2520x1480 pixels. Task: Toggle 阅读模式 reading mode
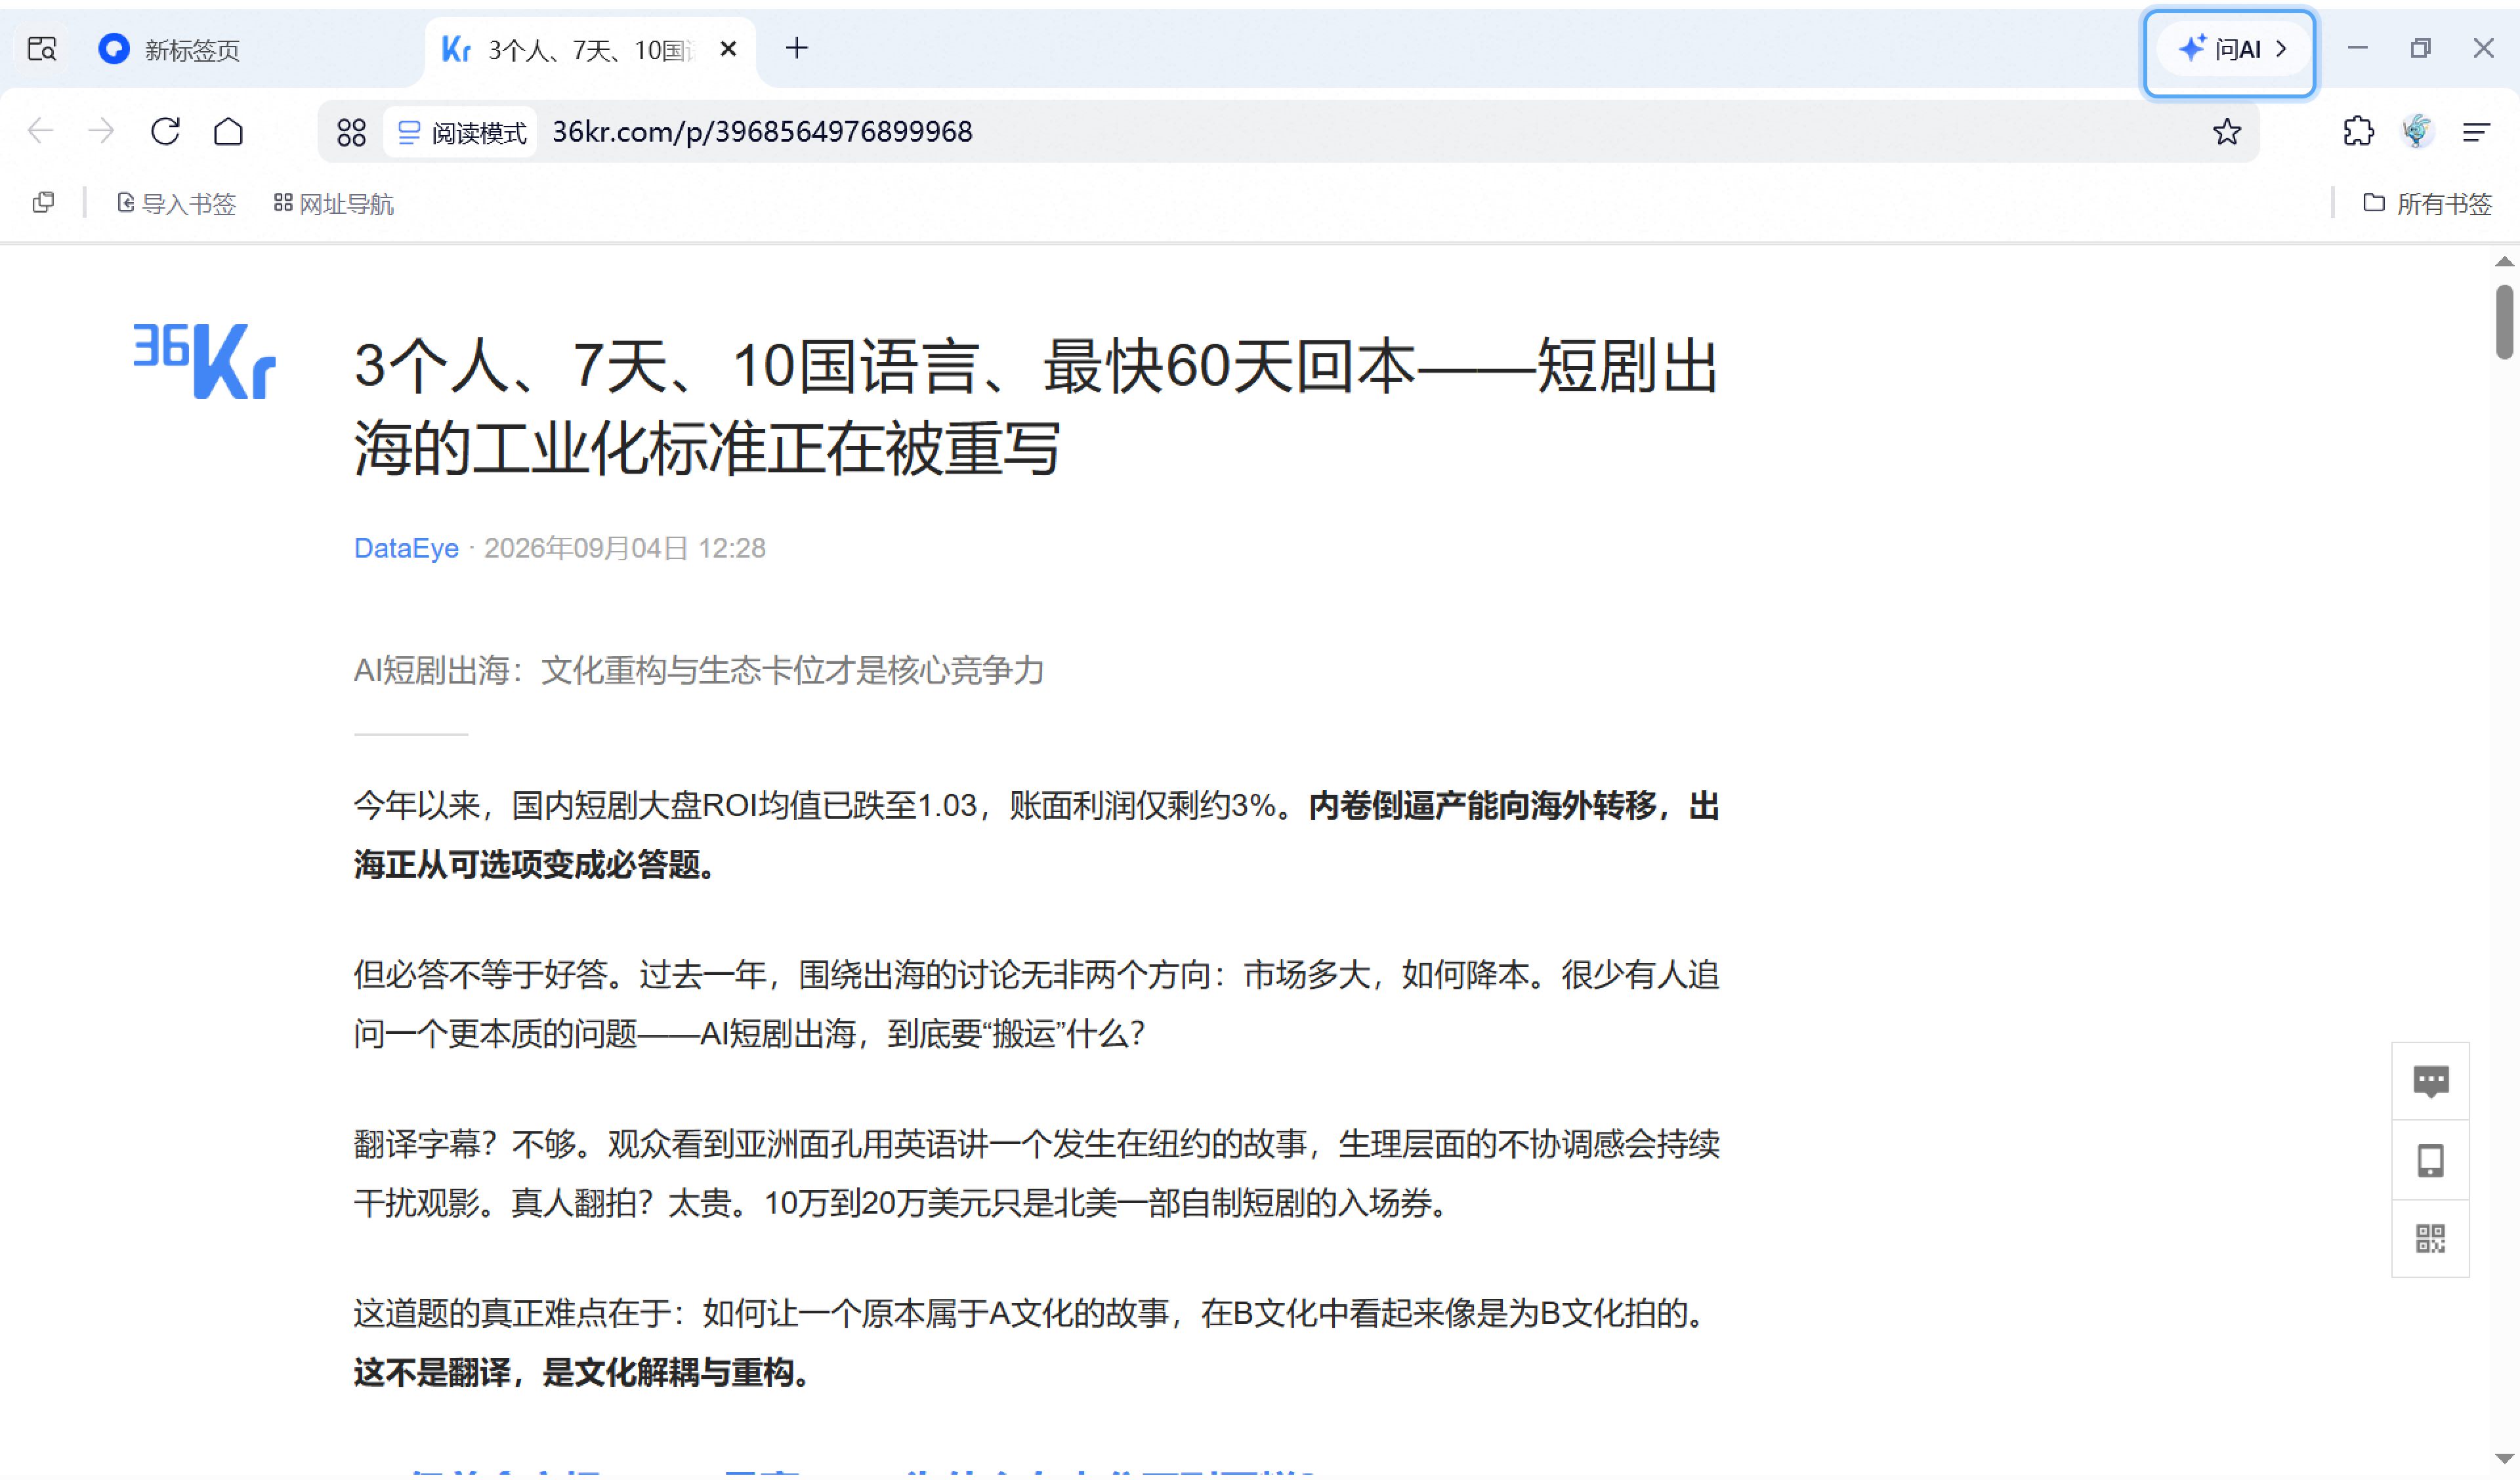pyautogui.click(x=461, y=132)
